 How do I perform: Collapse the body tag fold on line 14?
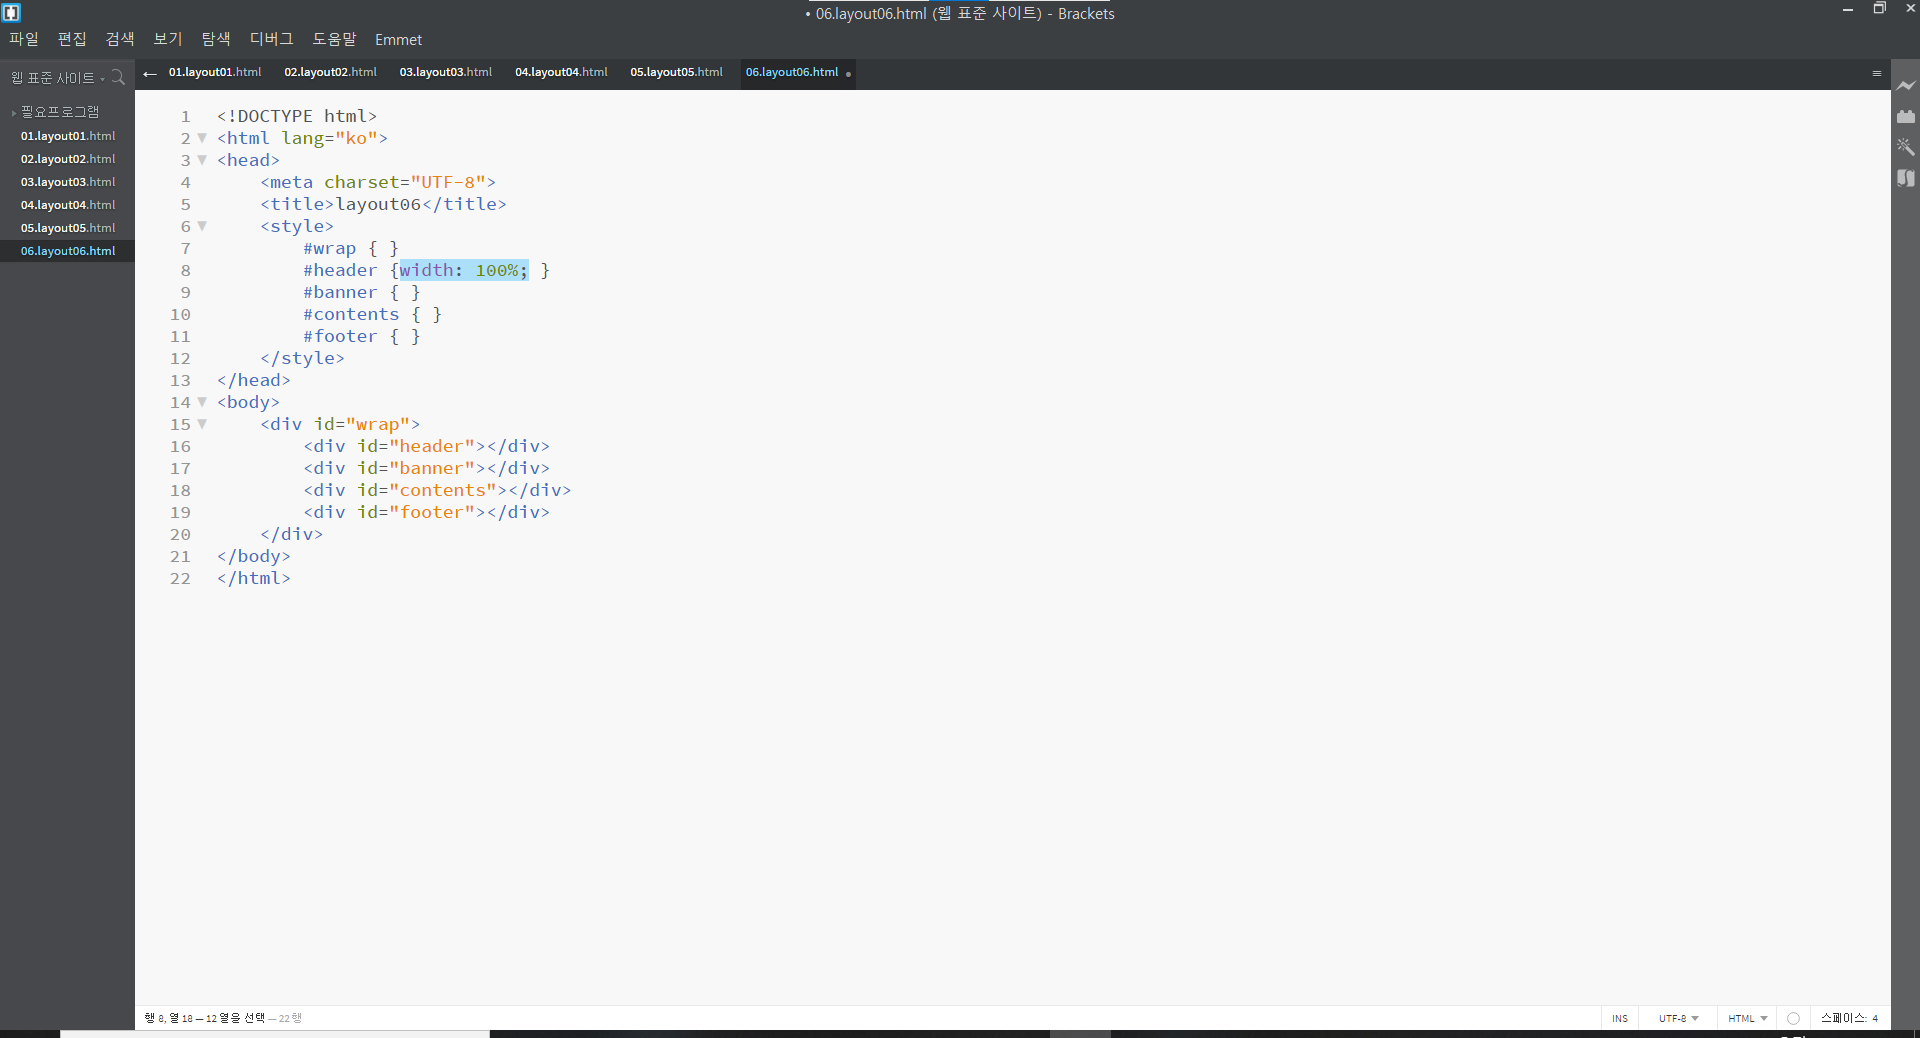202,402
